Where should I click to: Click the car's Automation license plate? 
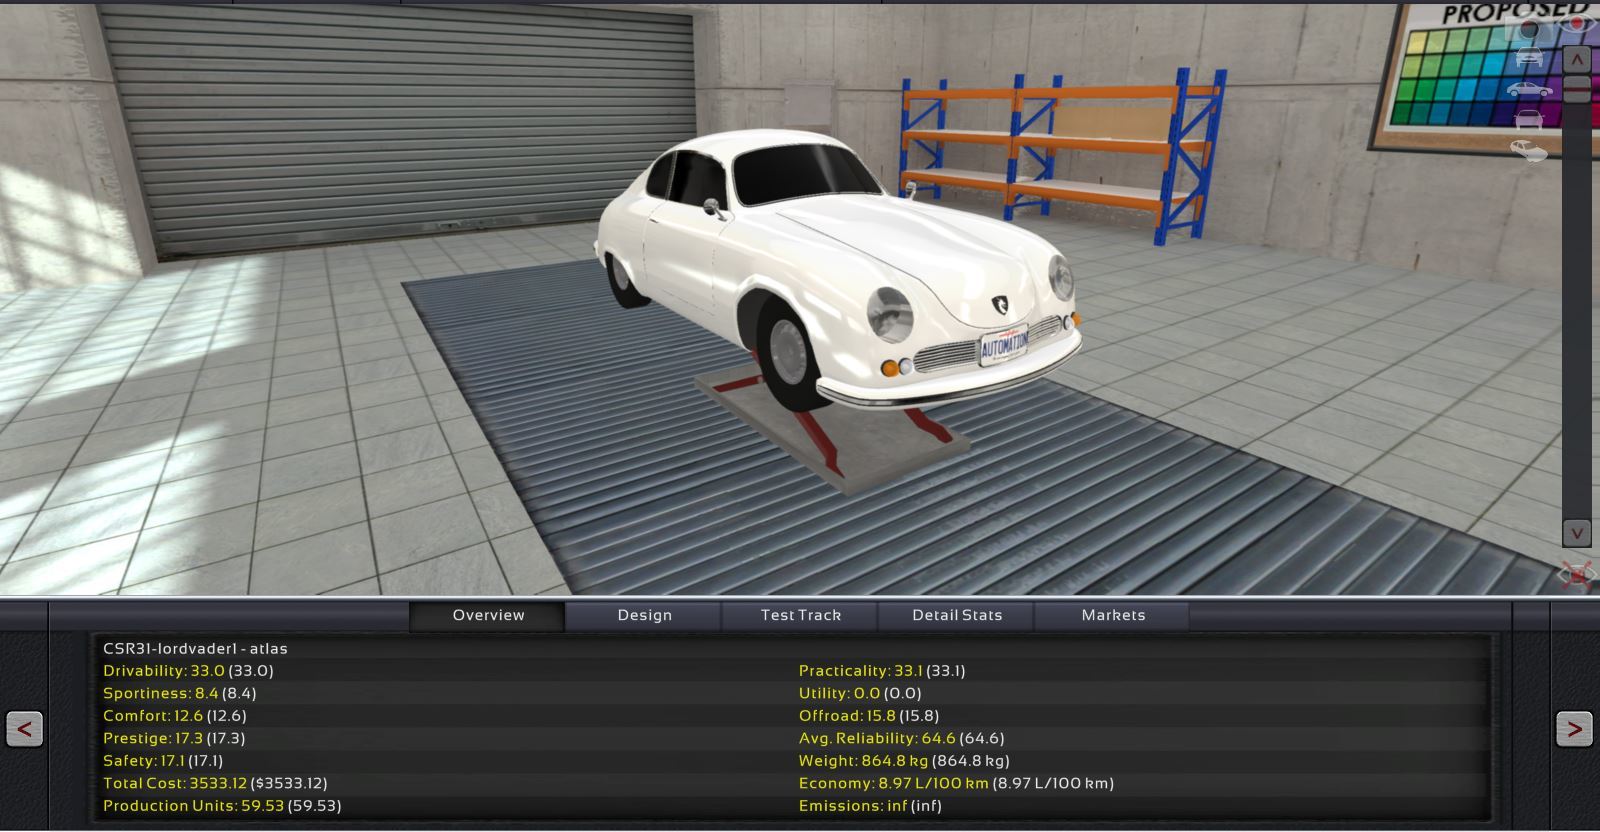tap(1003, 346)
